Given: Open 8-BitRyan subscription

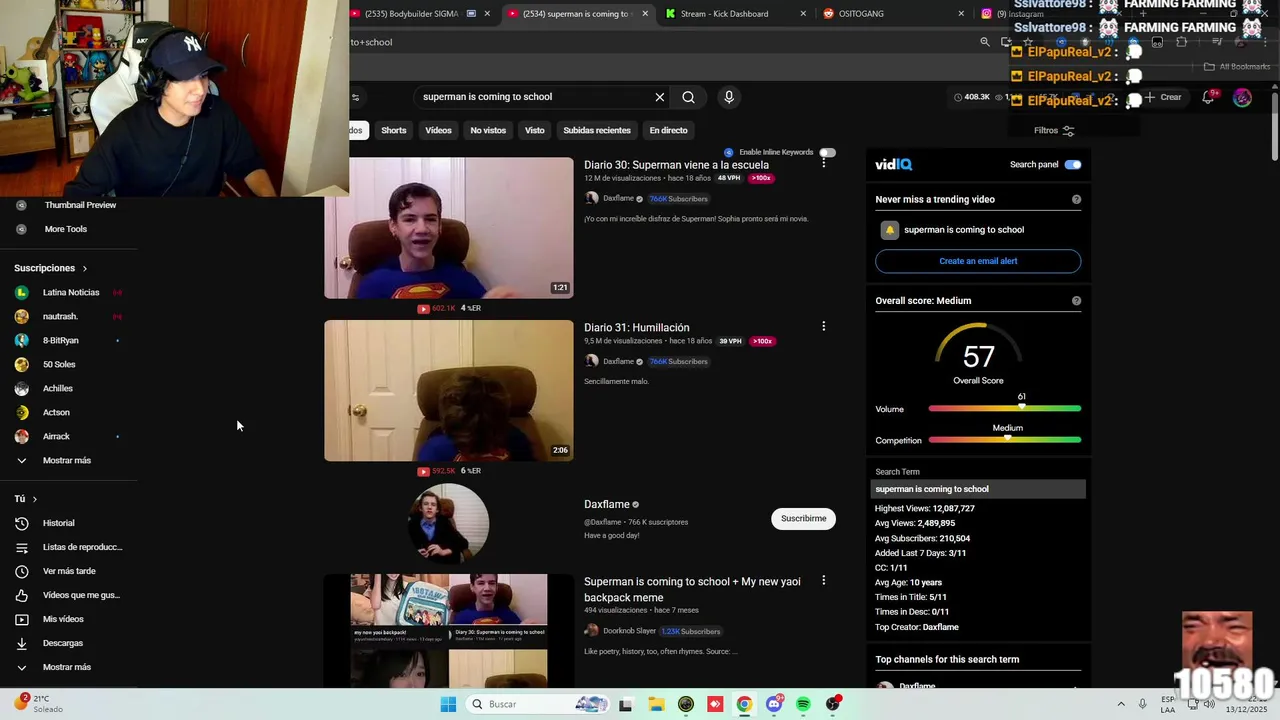Looking at the screenshot, I should point(60,340).
